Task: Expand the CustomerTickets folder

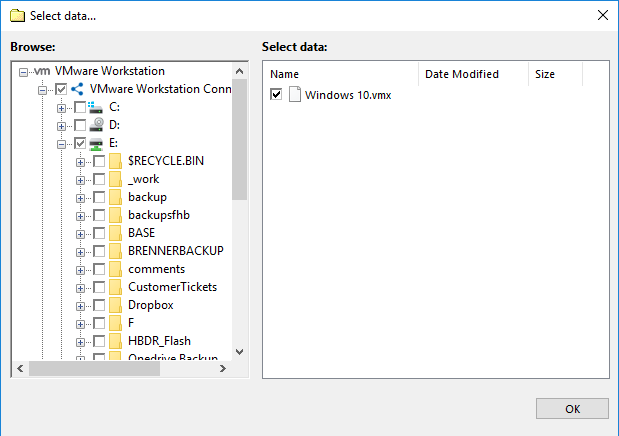Action: [80, 288]
